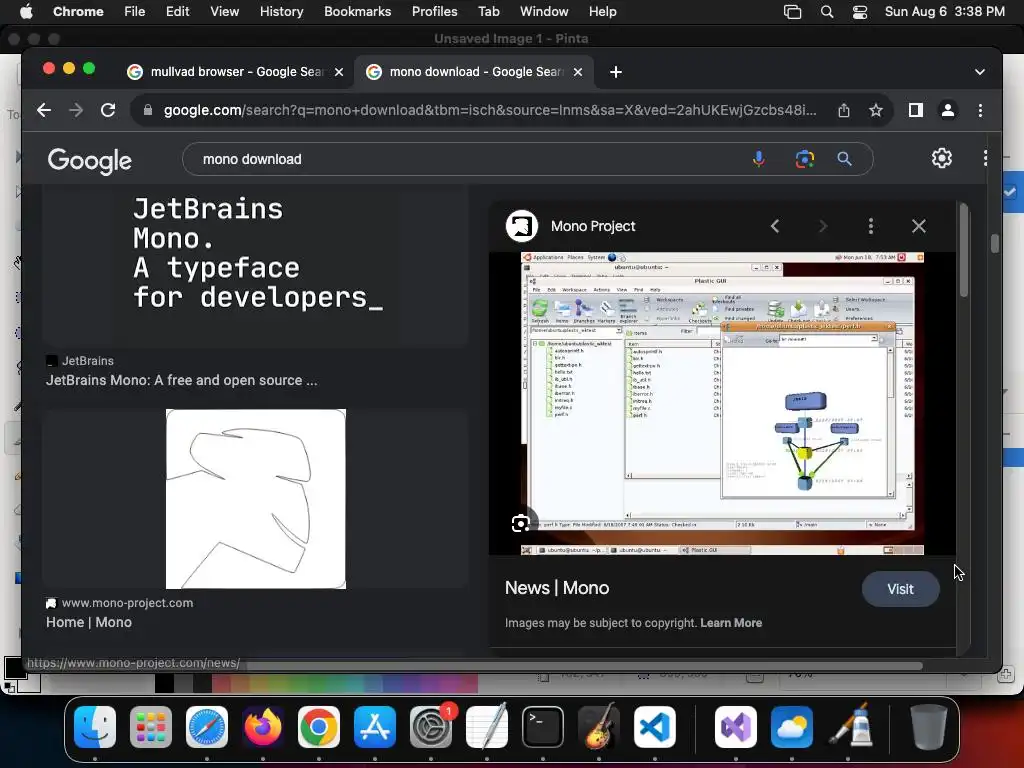Open Trash in the Dock

(x=929, y=727)
